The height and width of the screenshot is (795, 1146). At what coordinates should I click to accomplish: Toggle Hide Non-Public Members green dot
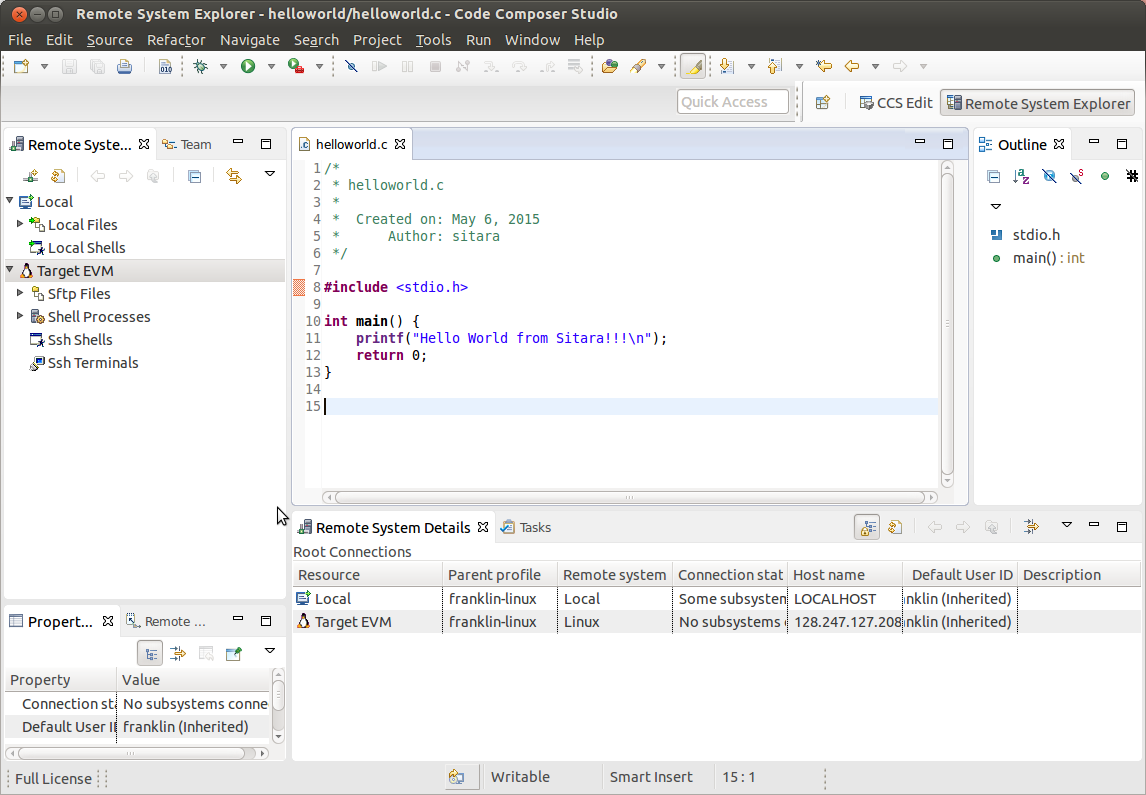point(1105,176)
